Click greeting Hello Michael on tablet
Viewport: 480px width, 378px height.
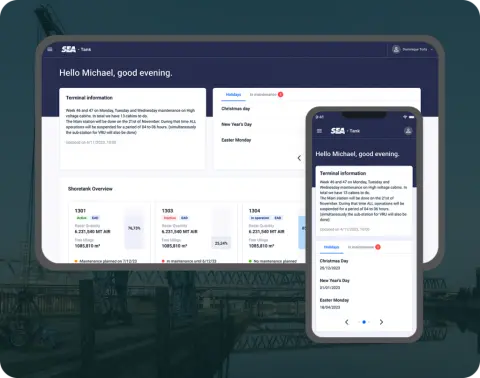116,73
